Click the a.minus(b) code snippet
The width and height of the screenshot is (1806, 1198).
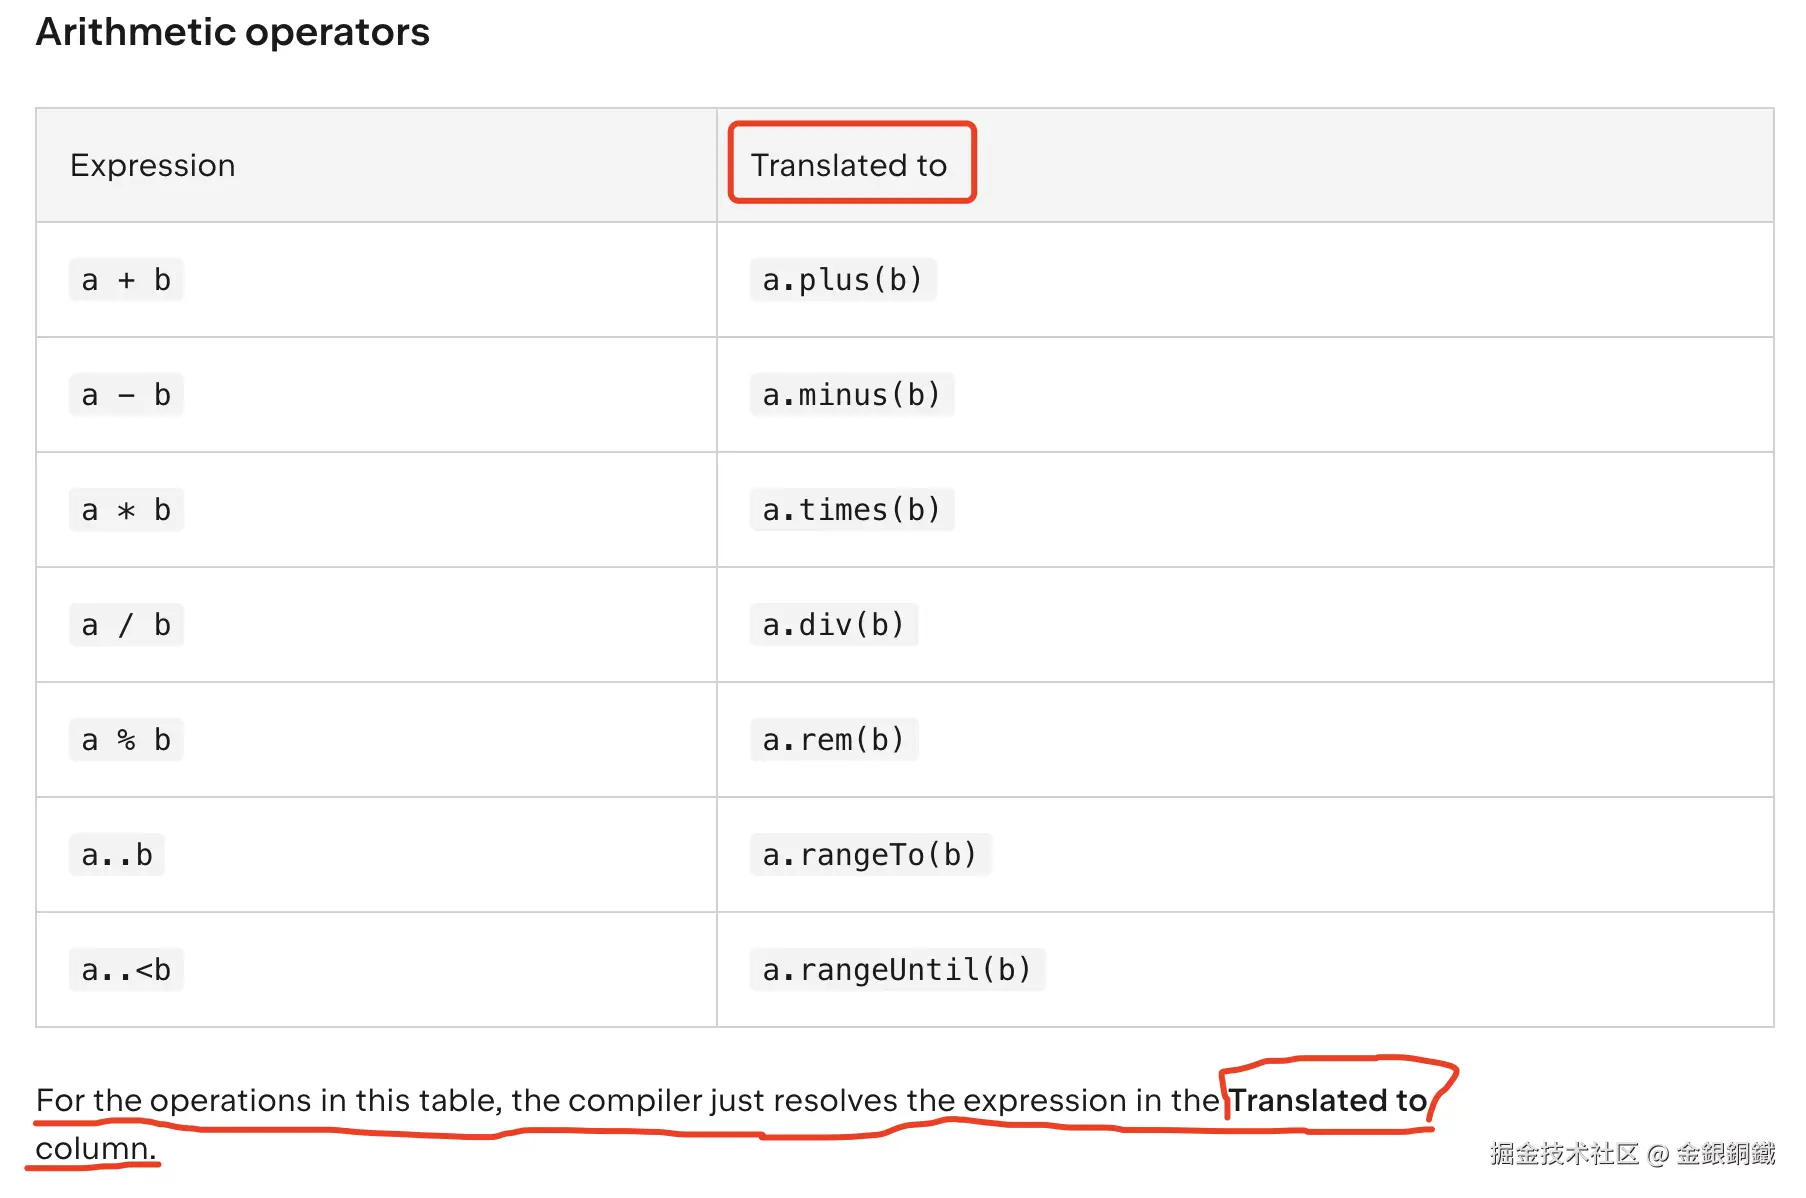851,395
